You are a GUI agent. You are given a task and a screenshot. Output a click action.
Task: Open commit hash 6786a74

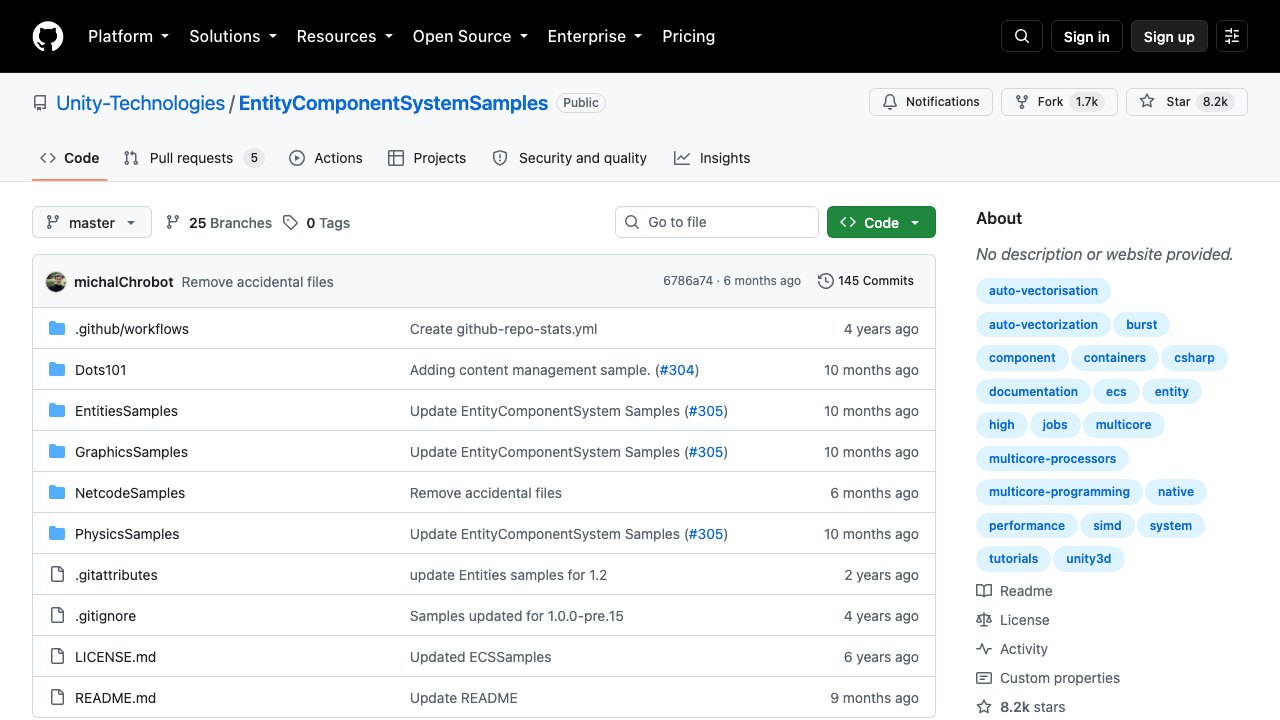(688, 281)
